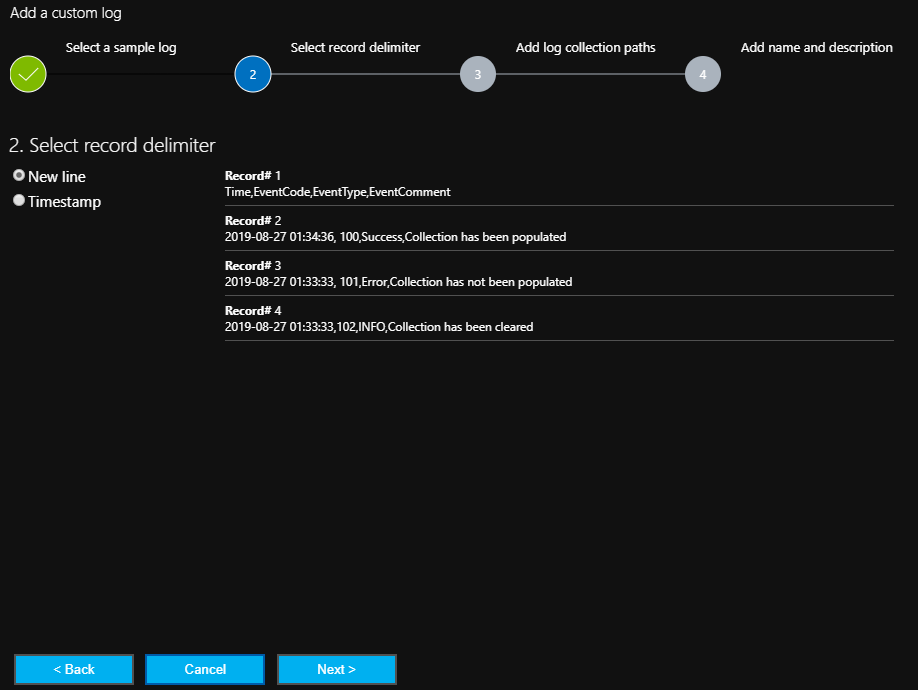
Task: Open step indicator between delimiter and collection paths
Action: click(x=477, y=74)
